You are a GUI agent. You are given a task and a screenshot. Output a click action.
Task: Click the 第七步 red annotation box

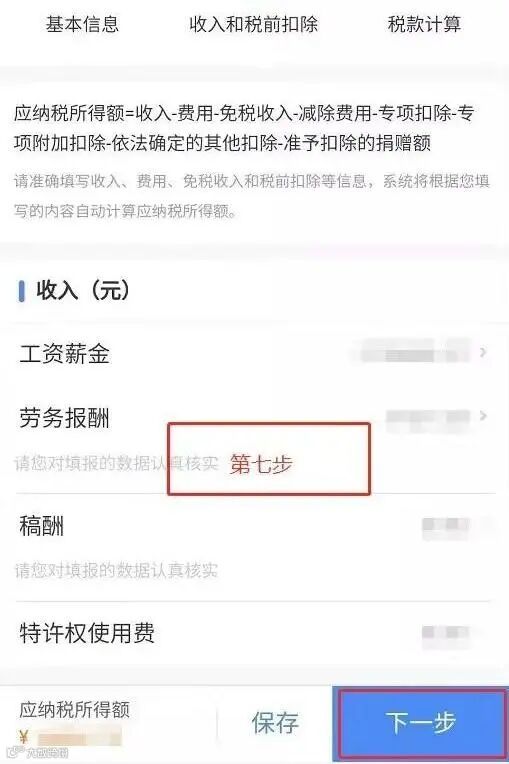click(269, 459)
